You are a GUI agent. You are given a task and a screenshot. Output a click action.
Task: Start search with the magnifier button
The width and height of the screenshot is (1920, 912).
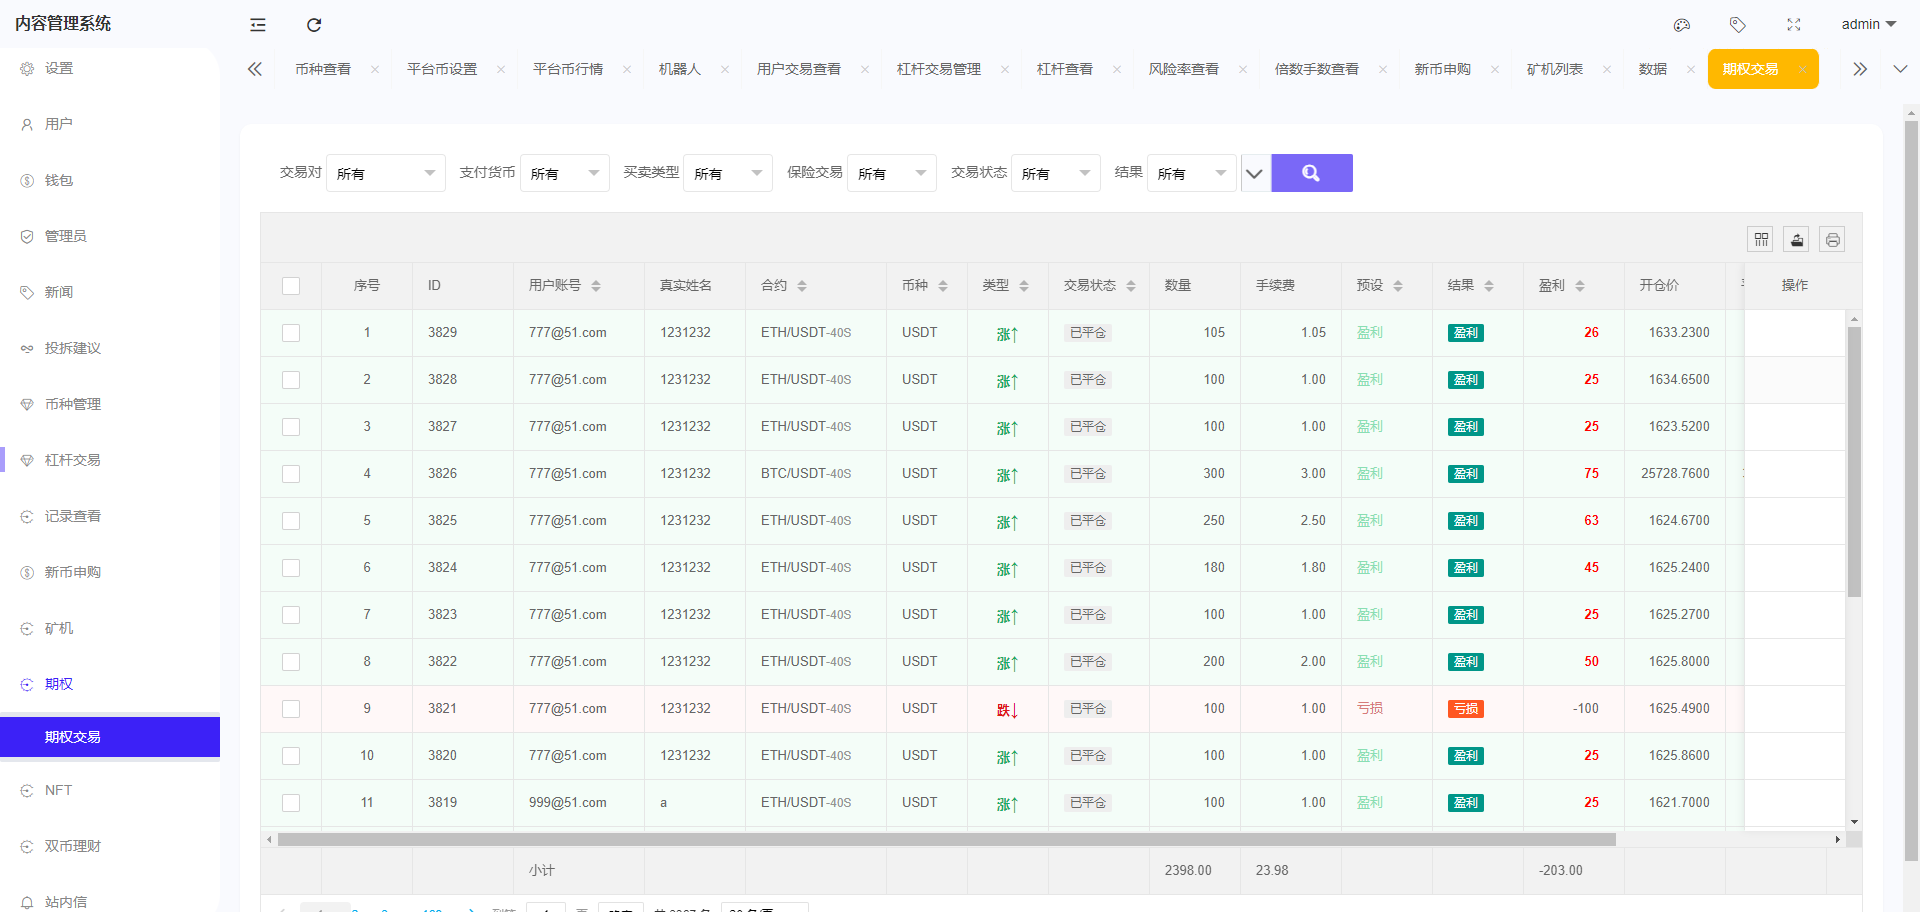pyautogui.click(x=1311, y=172)
